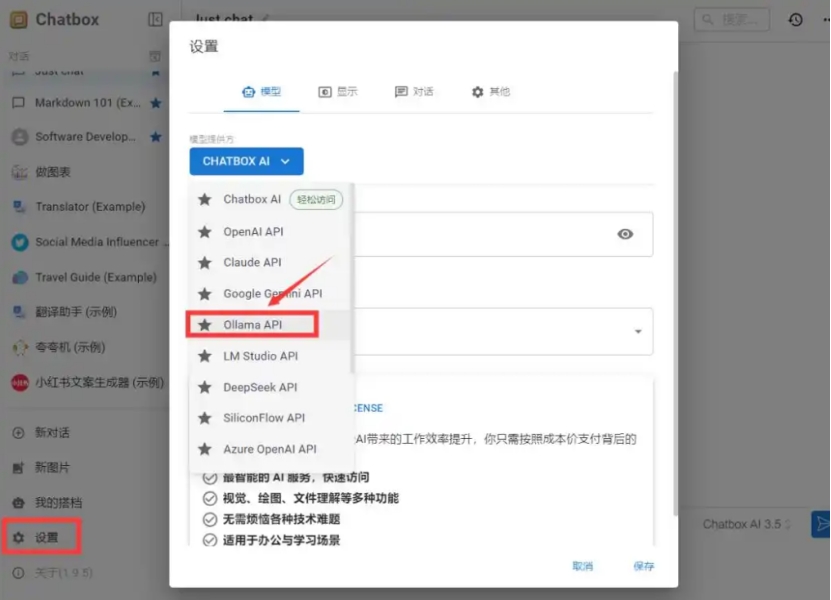Click 保存 to save settings
This screenshot has width=831, height=600.
point(644,566)
